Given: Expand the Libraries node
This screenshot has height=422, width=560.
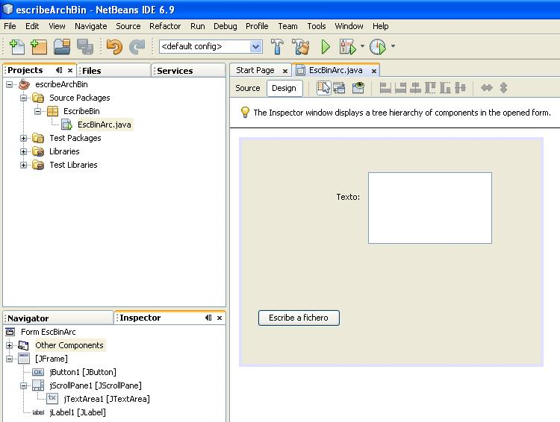Looking at the screenshot, I should tap(24, 152).
